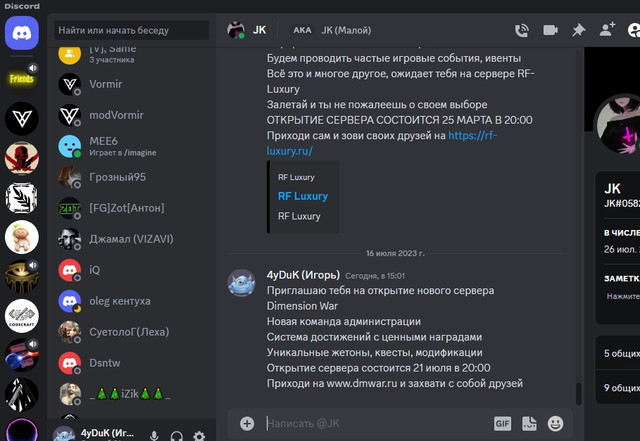Click the plus attachment button
The height and width of the screenshot is (441, 640).
point(247,423)
